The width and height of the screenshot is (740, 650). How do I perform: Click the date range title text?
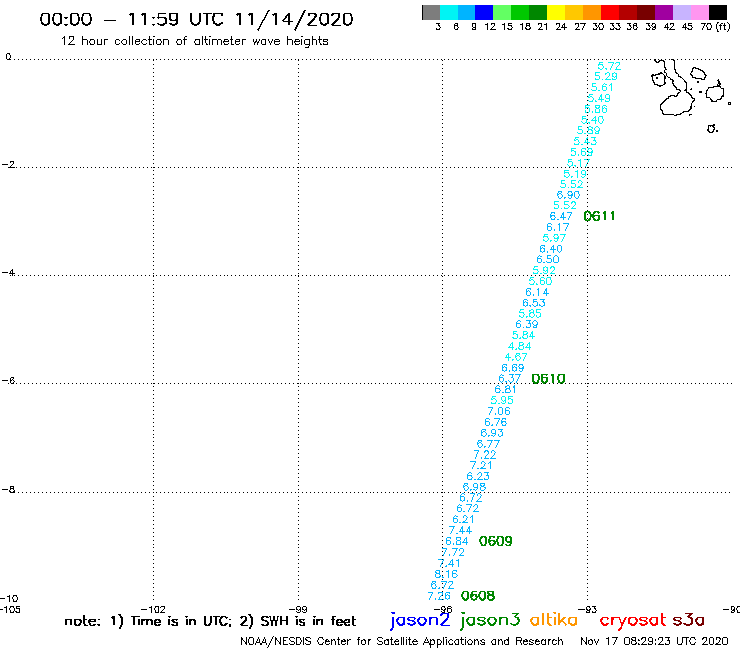click(196, 19)
